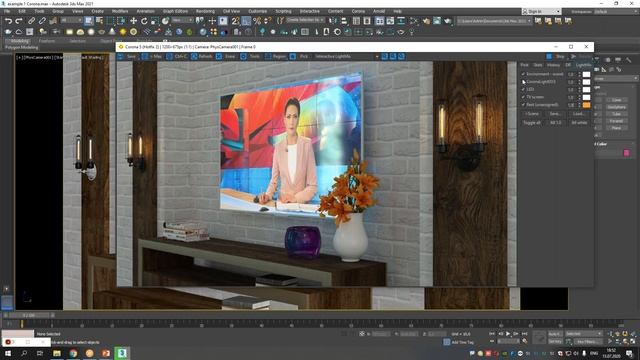Click the Undo arrow in main toolbar
Image resolution: width=640 pixels, height=360 pixels.
point(8,21)
